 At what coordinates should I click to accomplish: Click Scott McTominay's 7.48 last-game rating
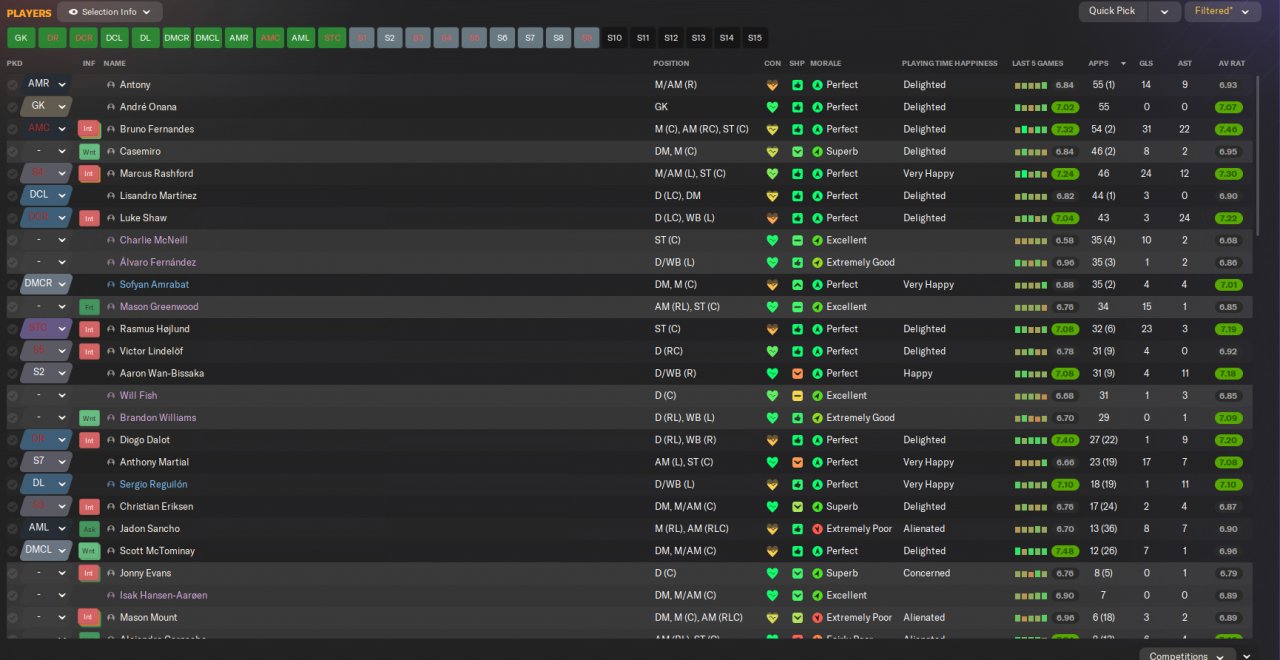(1065, 551)
